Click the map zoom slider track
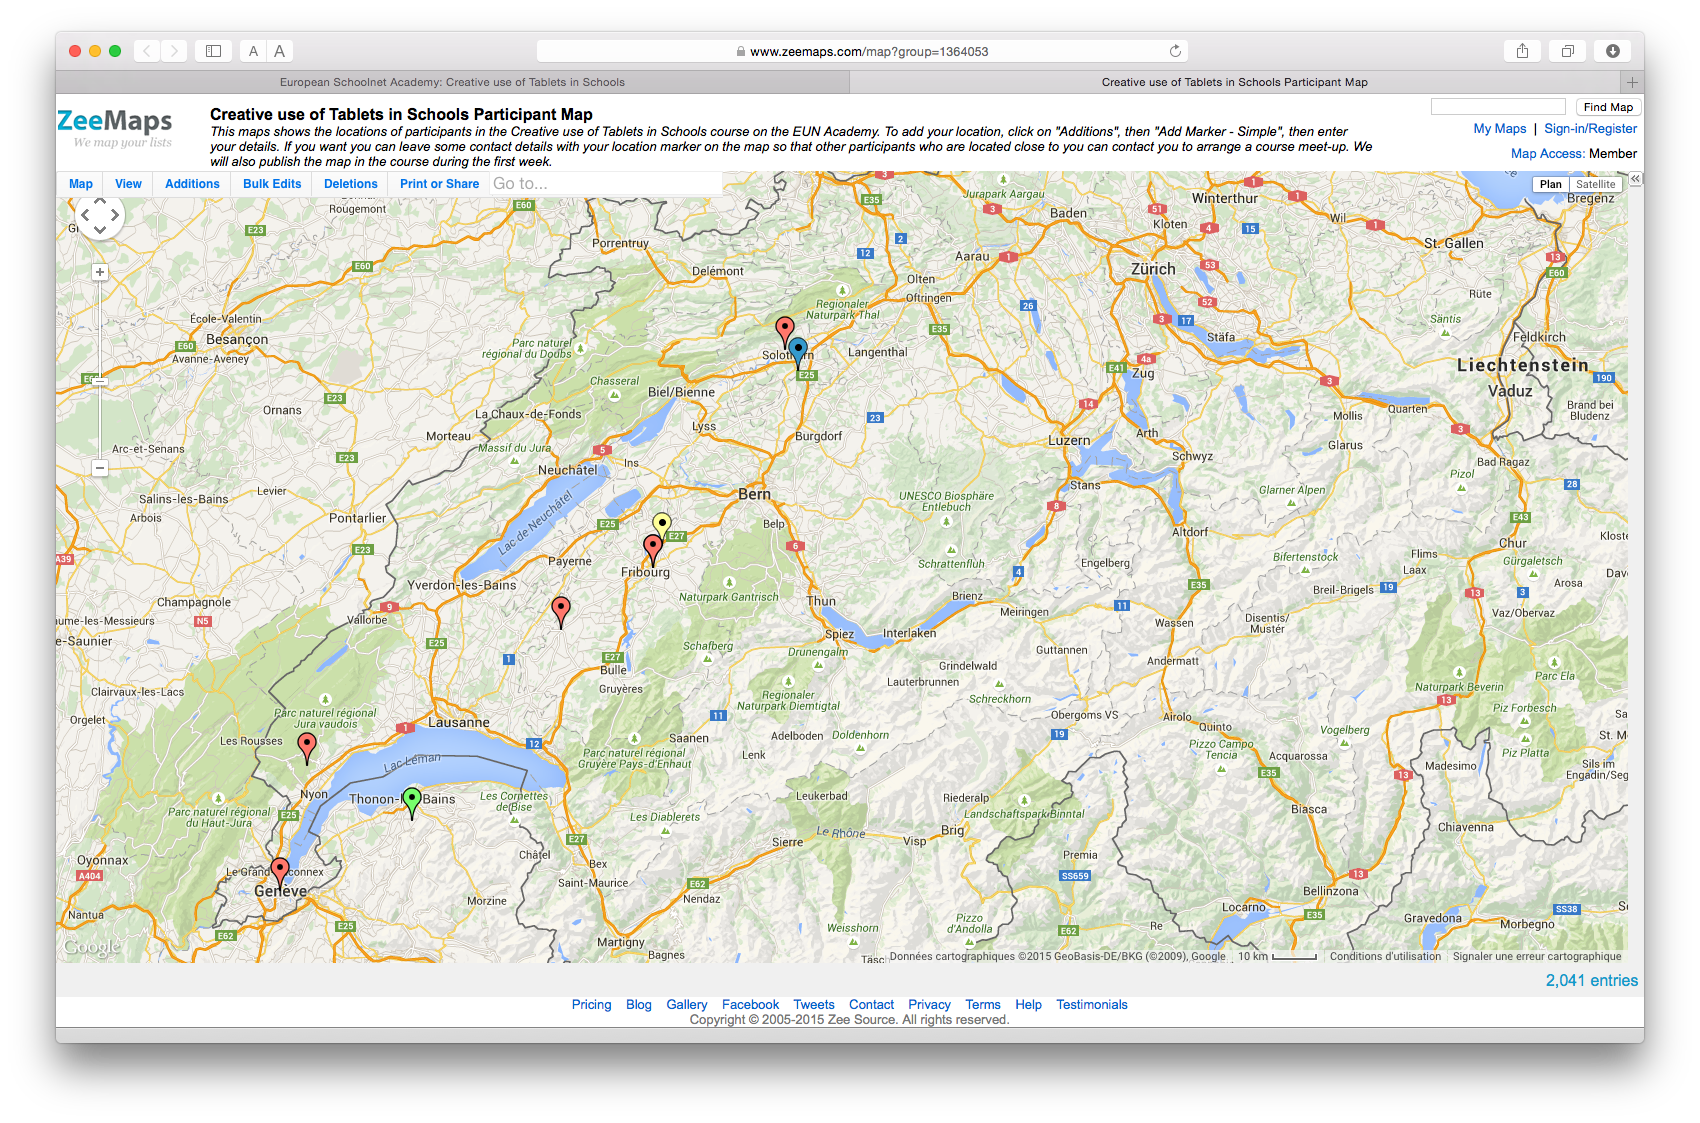Image resolution: width=1700 pixels, height=1123 pixels. point(100,420)
